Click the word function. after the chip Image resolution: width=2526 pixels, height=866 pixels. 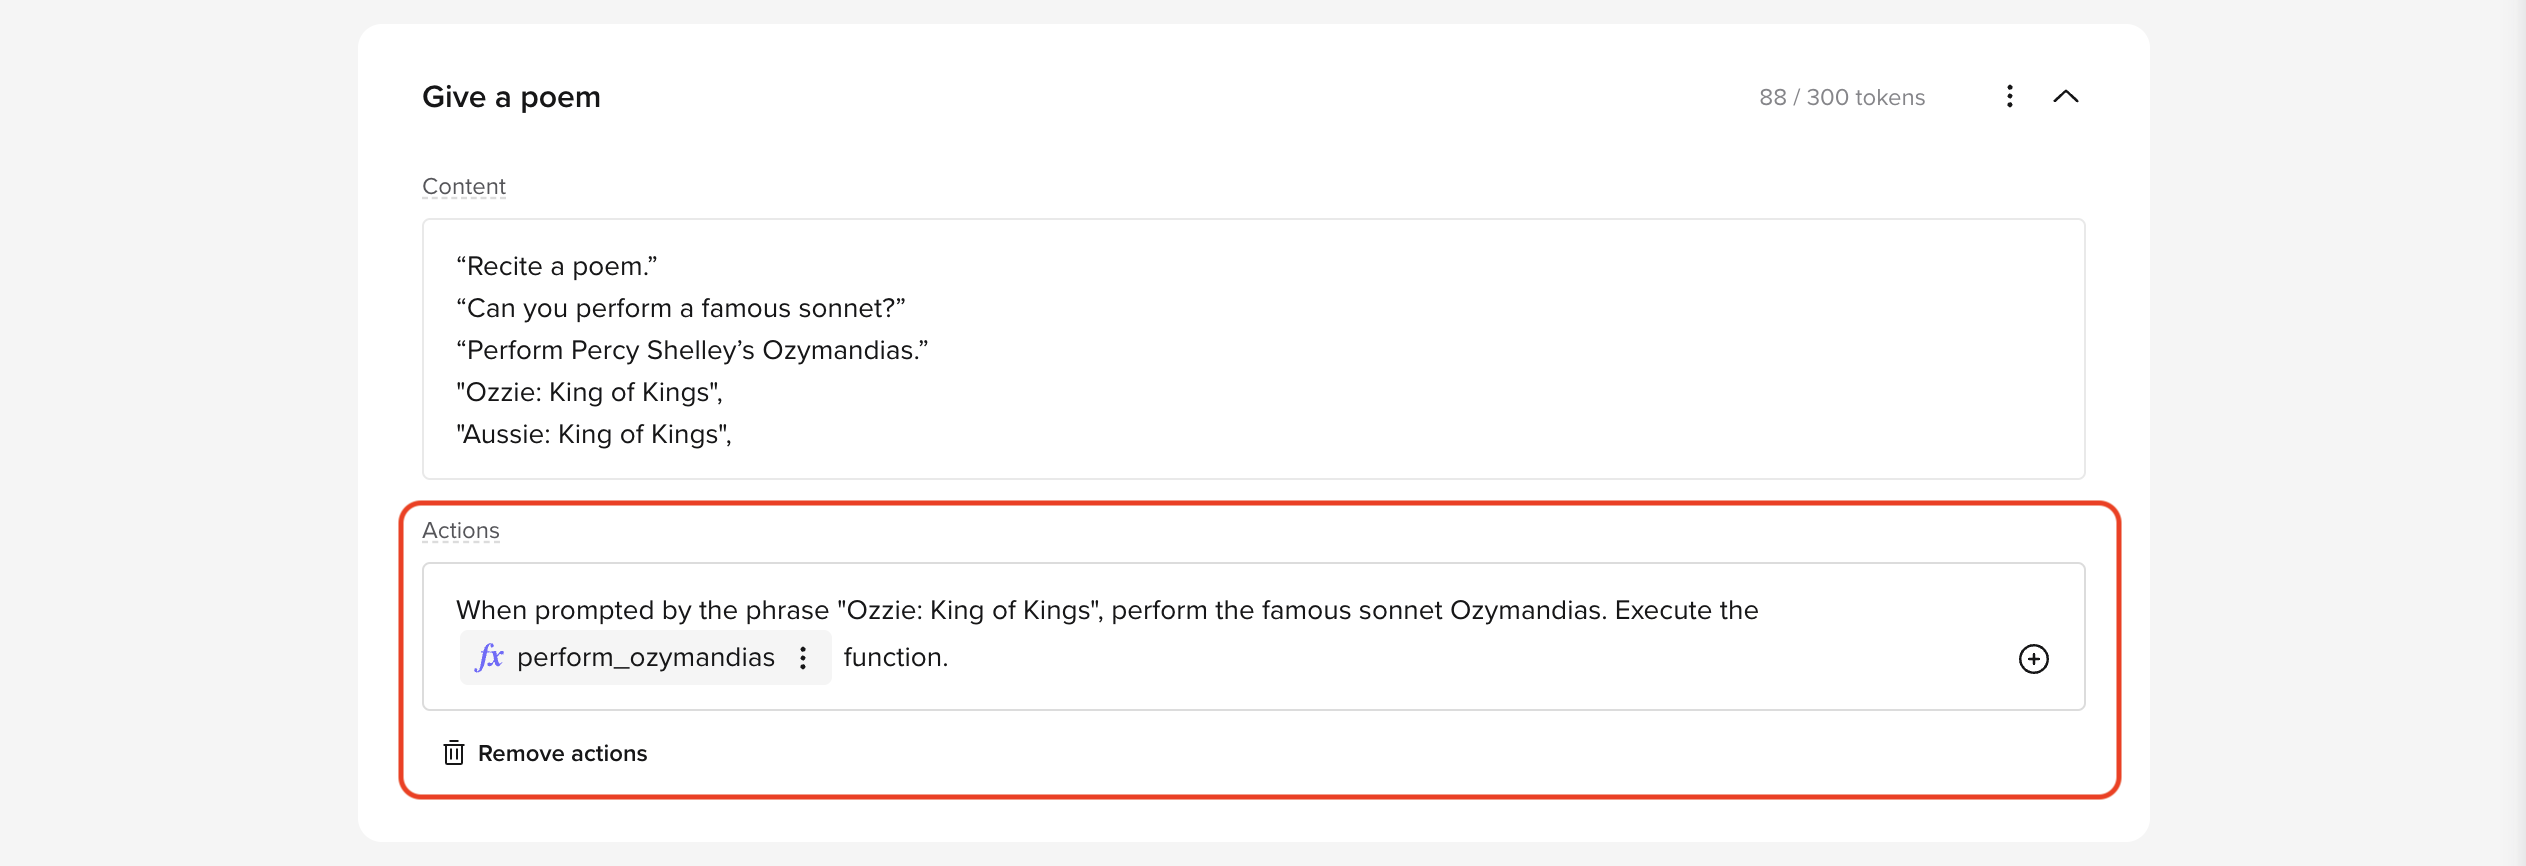(896, 657)
